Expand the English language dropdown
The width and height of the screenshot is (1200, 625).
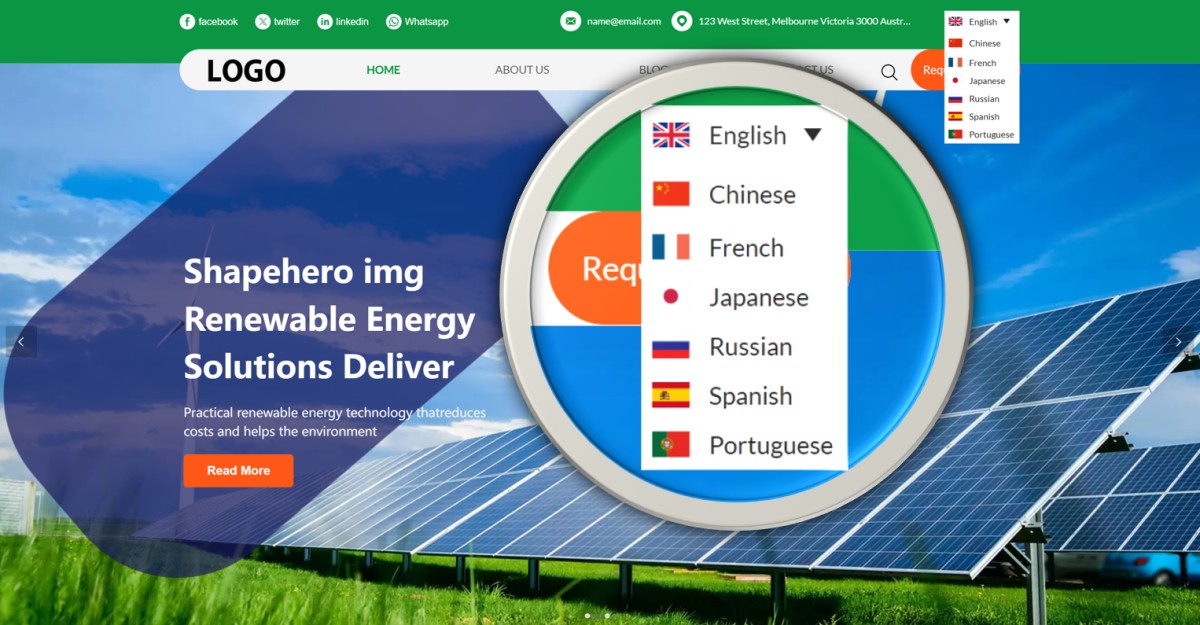click(x=981, y=21)
